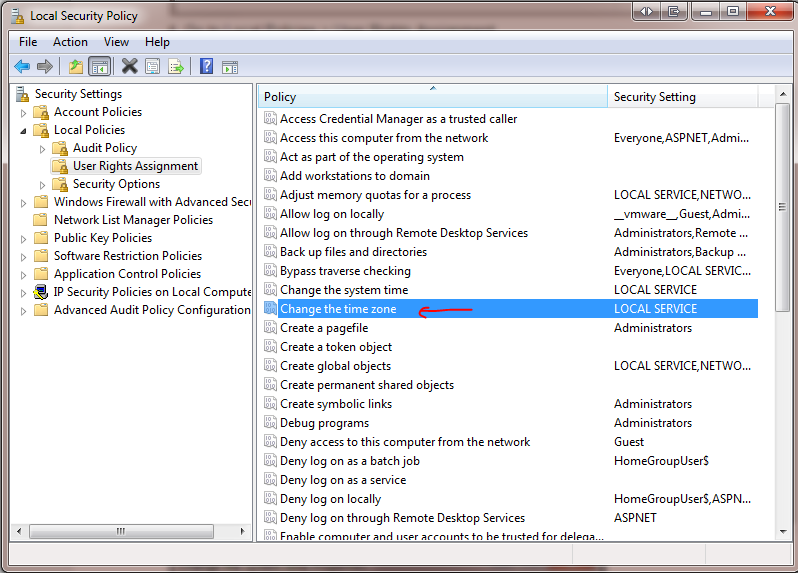
Task: Sort by the Security Setting column header
Action: tap(682, 97)
